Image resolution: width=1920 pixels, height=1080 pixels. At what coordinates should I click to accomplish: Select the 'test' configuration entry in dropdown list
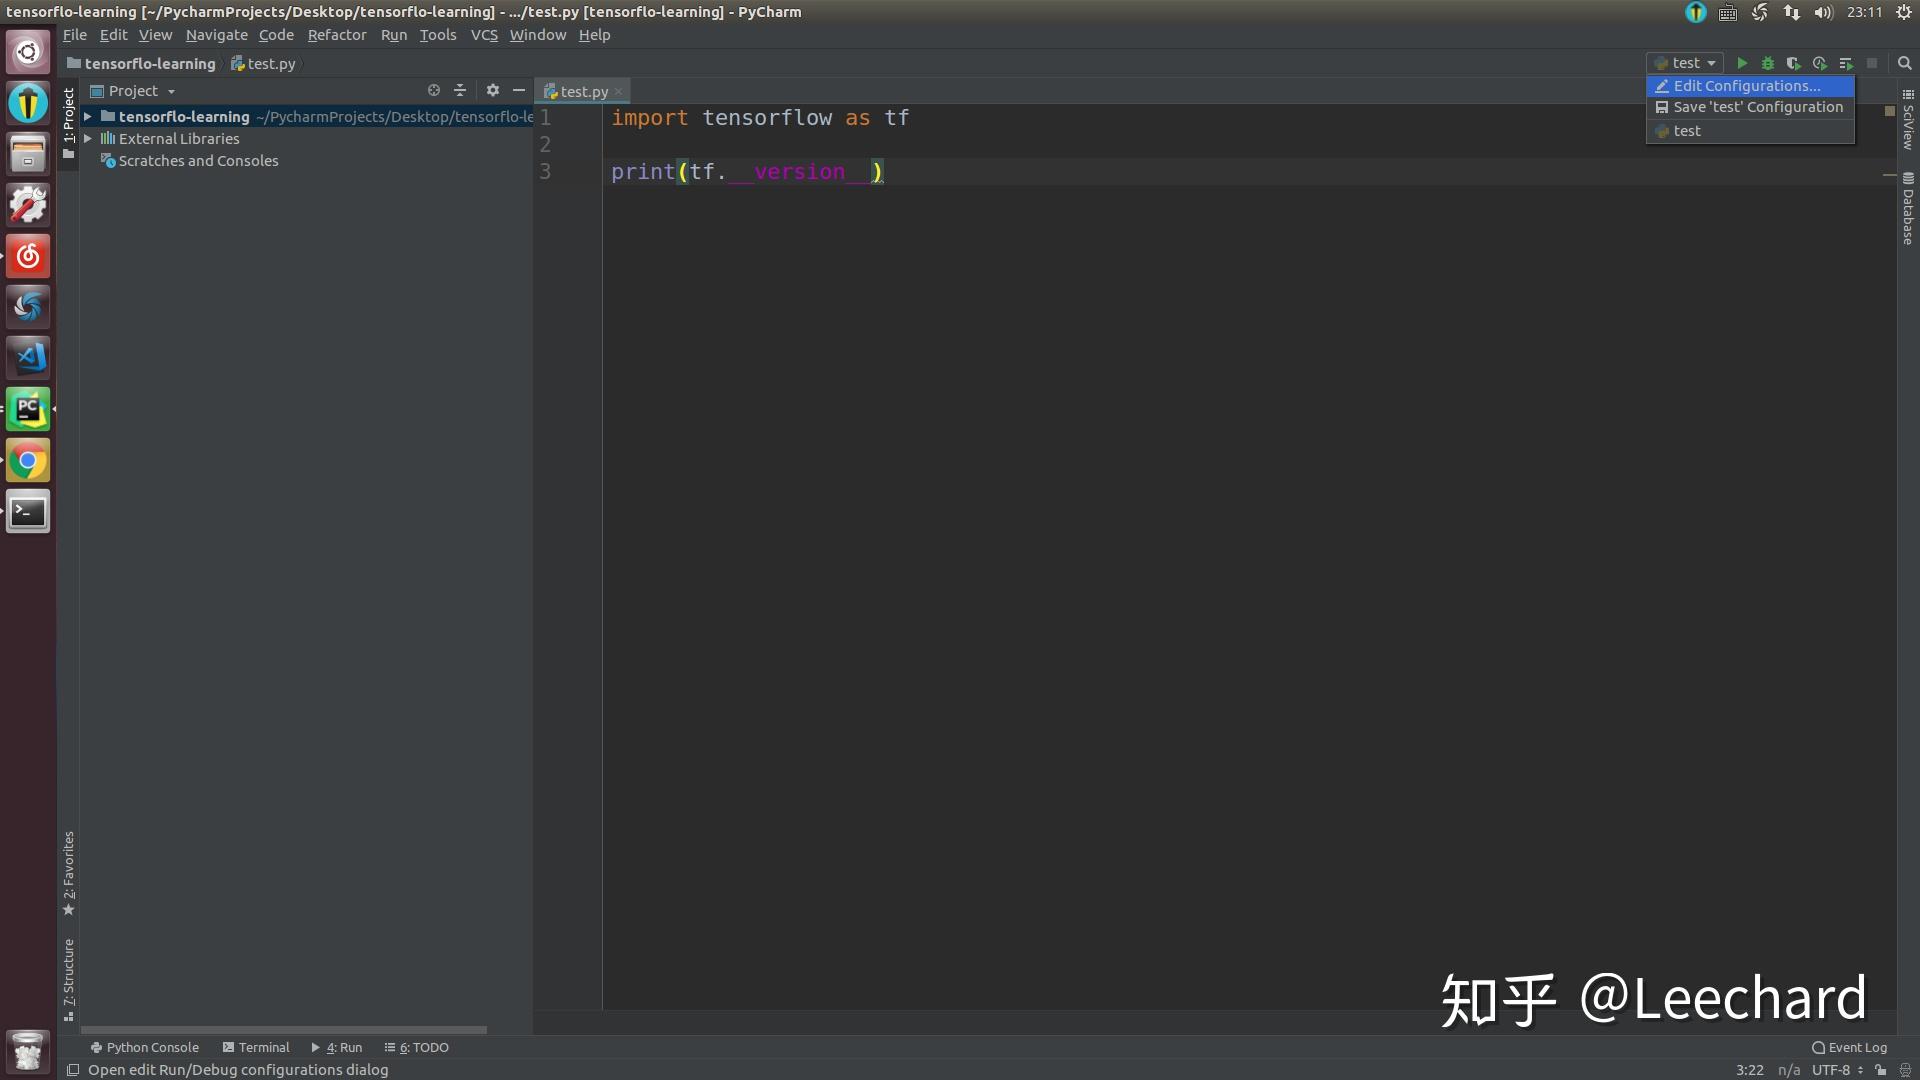pyautogui.click(x=1750, y=131)
